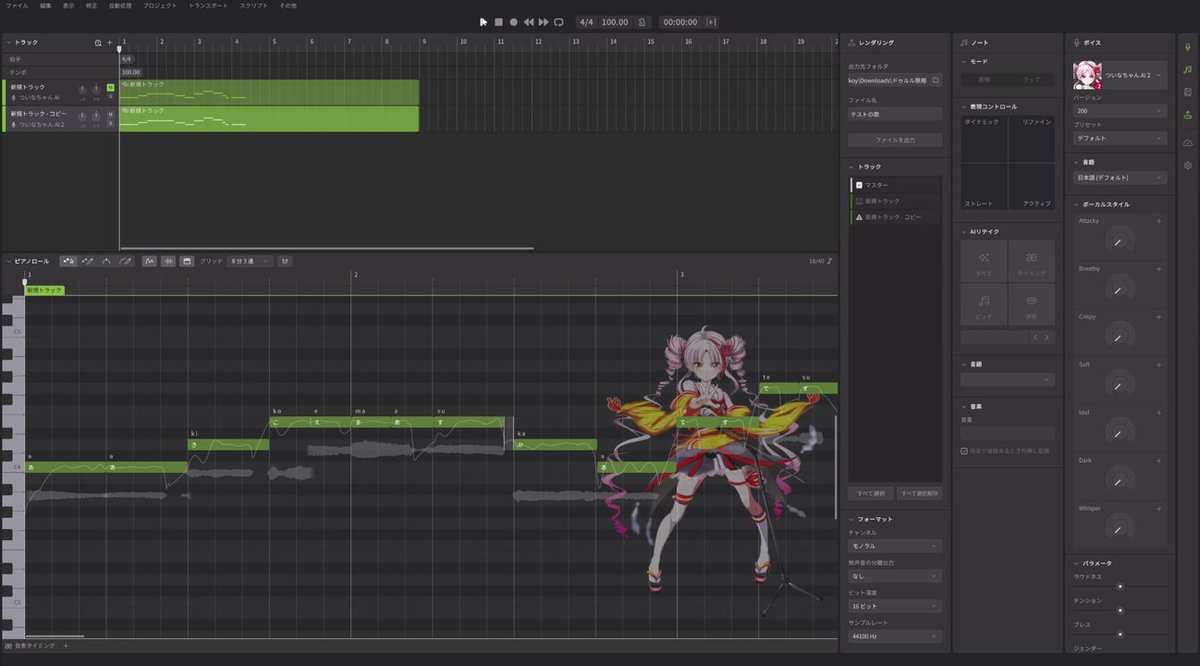
Task: Open the cloud sidebar icon
Action: [1187, 142]
